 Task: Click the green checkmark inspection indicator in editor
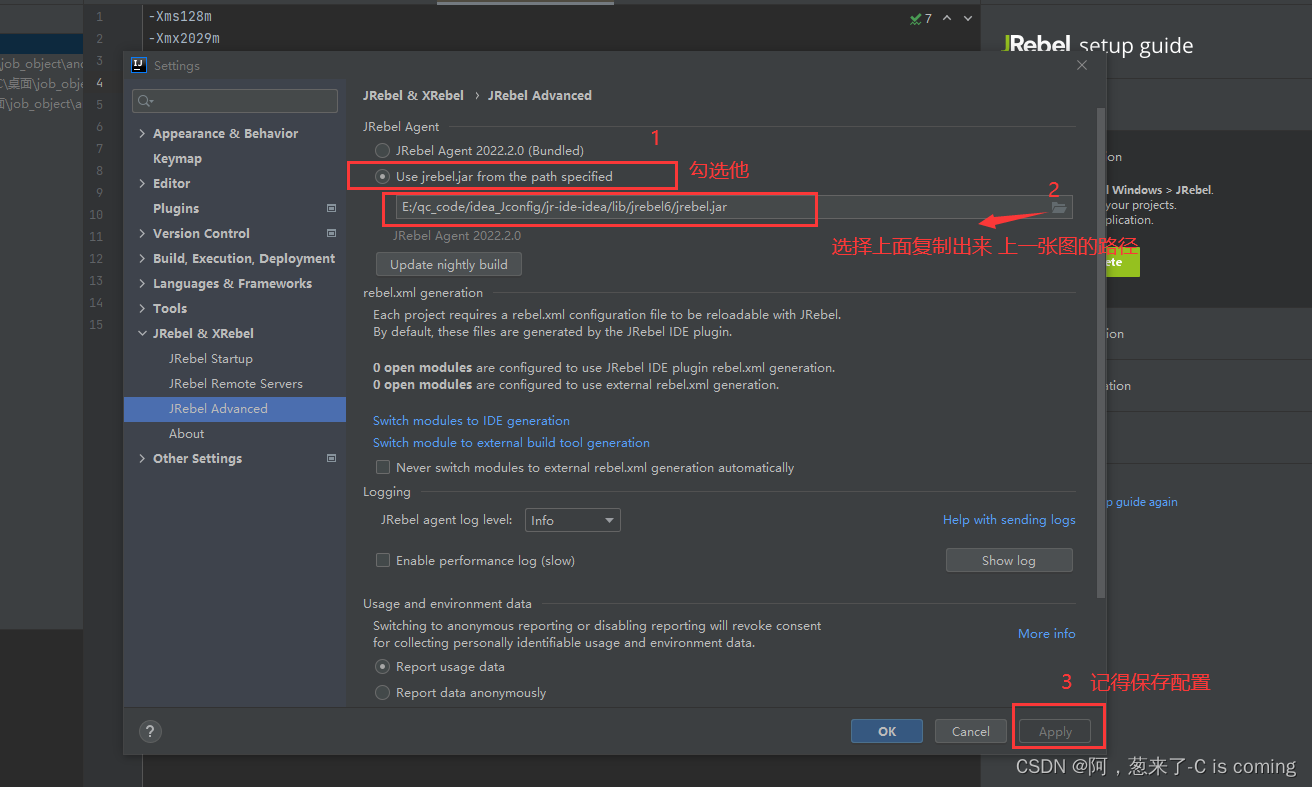(x=915, y=18)
